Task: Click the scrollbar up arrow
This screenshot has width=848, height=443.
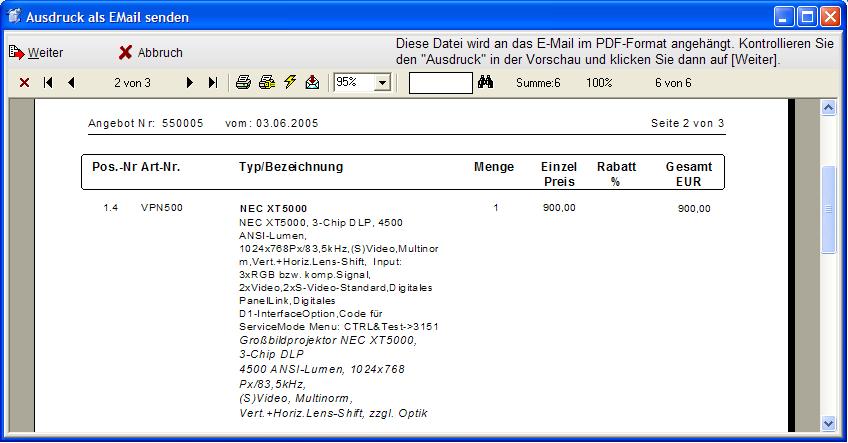Action: click(x=828, y=107)
